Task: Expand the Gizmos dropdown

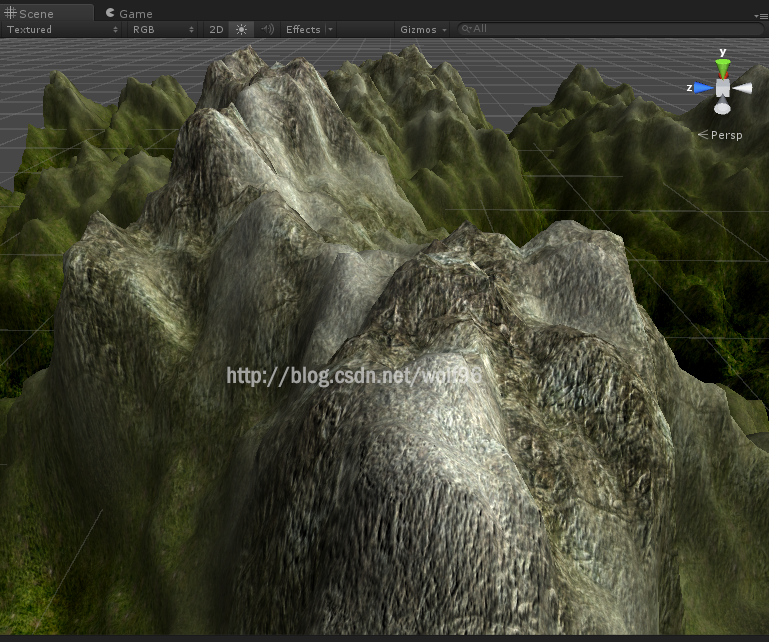Action: click(x=424, y=29)
